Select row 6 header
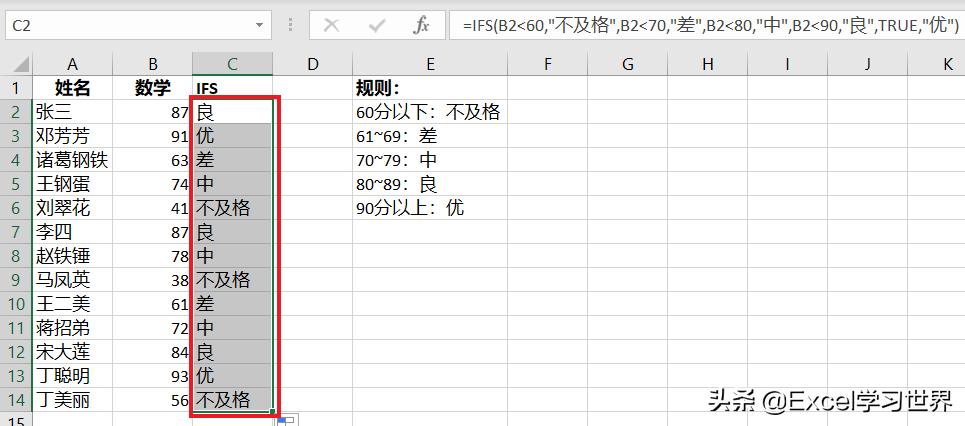965x426 pixels. coord(16,208)
